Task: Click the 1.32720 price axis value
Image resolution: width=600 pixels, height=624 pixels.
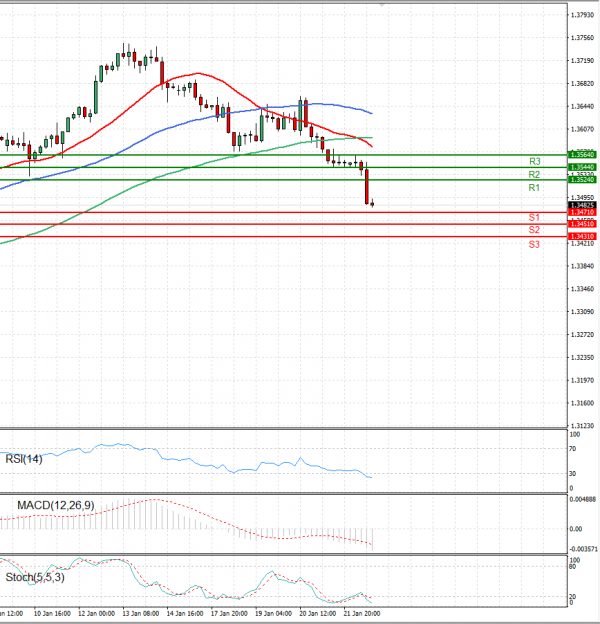Action: coord(582,335)
